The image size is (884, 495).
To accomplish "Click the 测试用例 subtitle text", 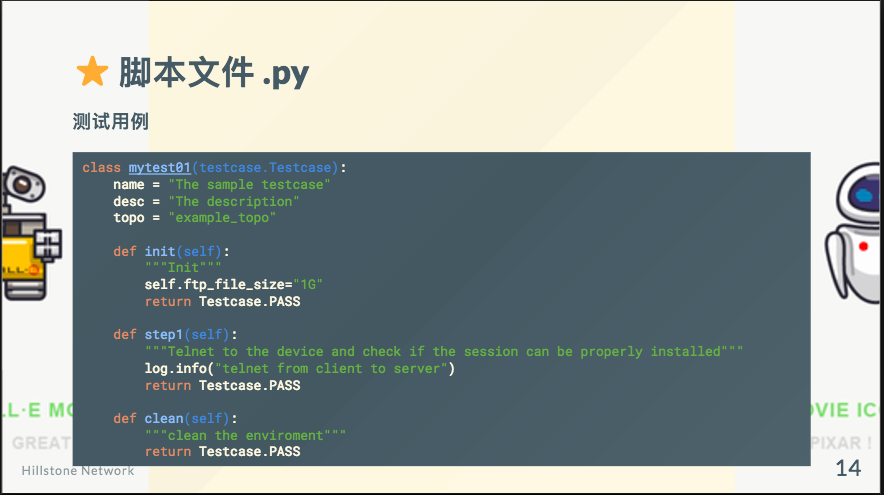I will coord(110,121).
